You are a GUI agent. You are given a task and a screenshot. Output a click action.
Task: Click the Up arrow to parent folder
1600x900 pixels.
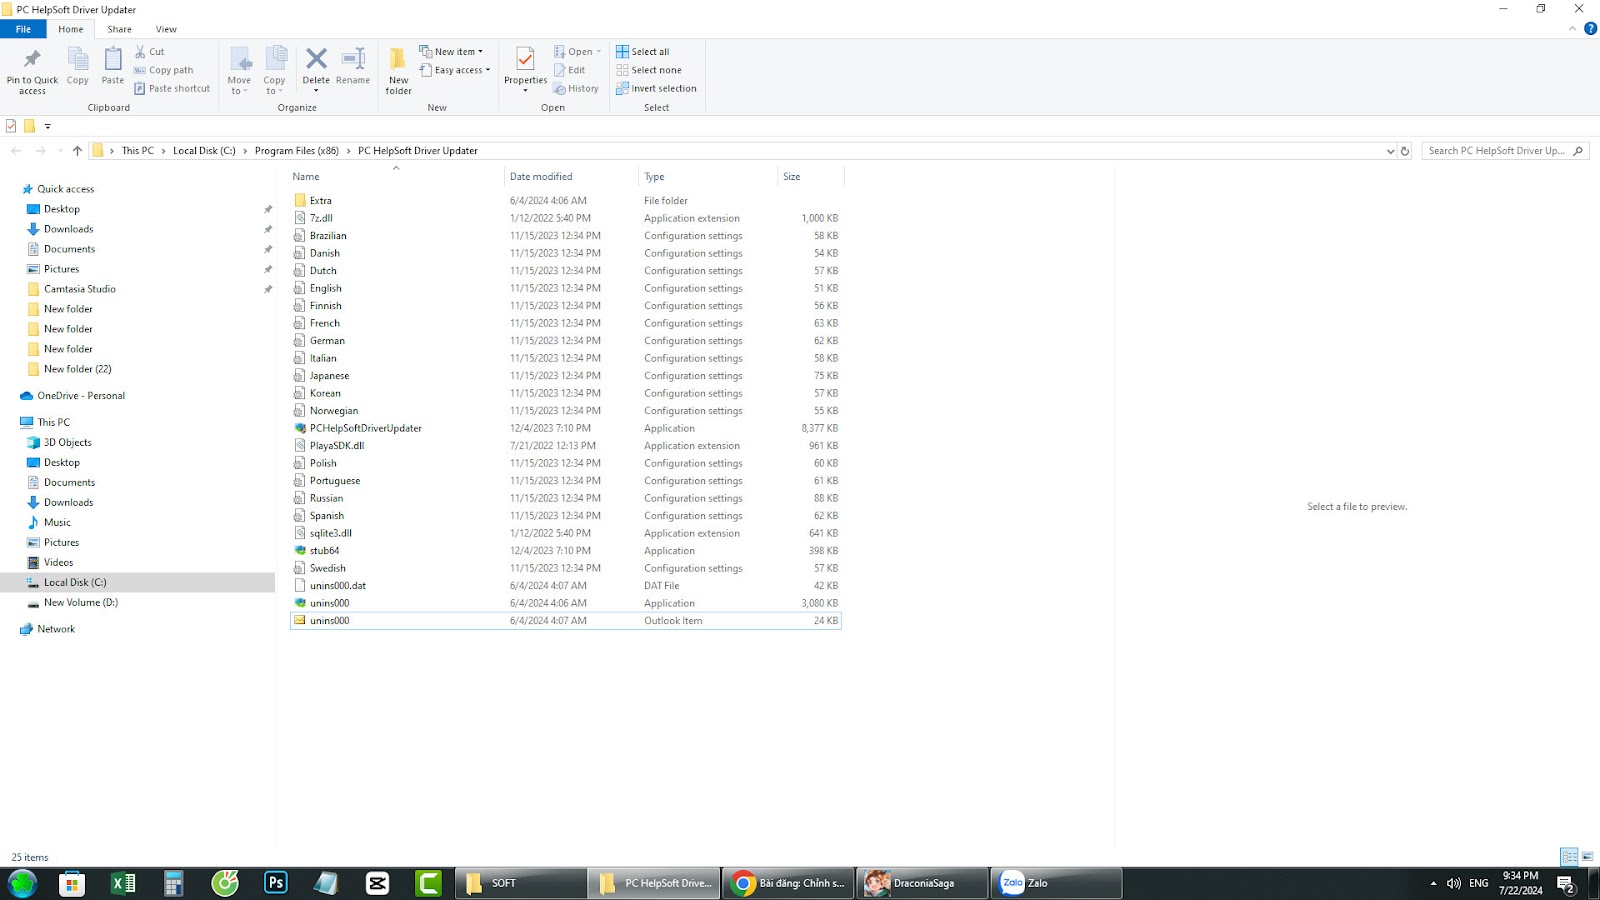tap(77, 151)
